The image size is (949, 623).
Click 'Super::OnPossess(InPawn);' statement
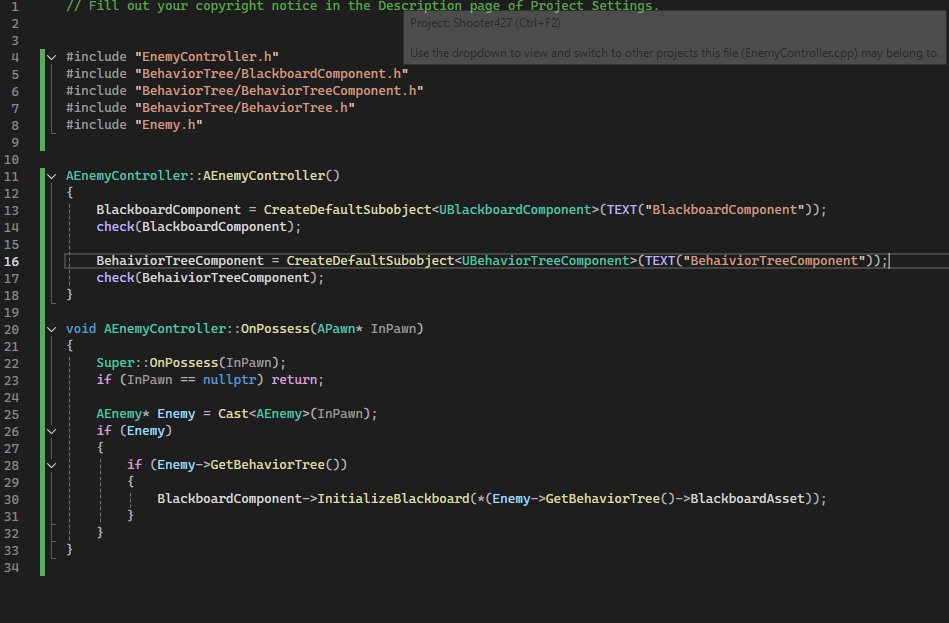coord(191,362)
